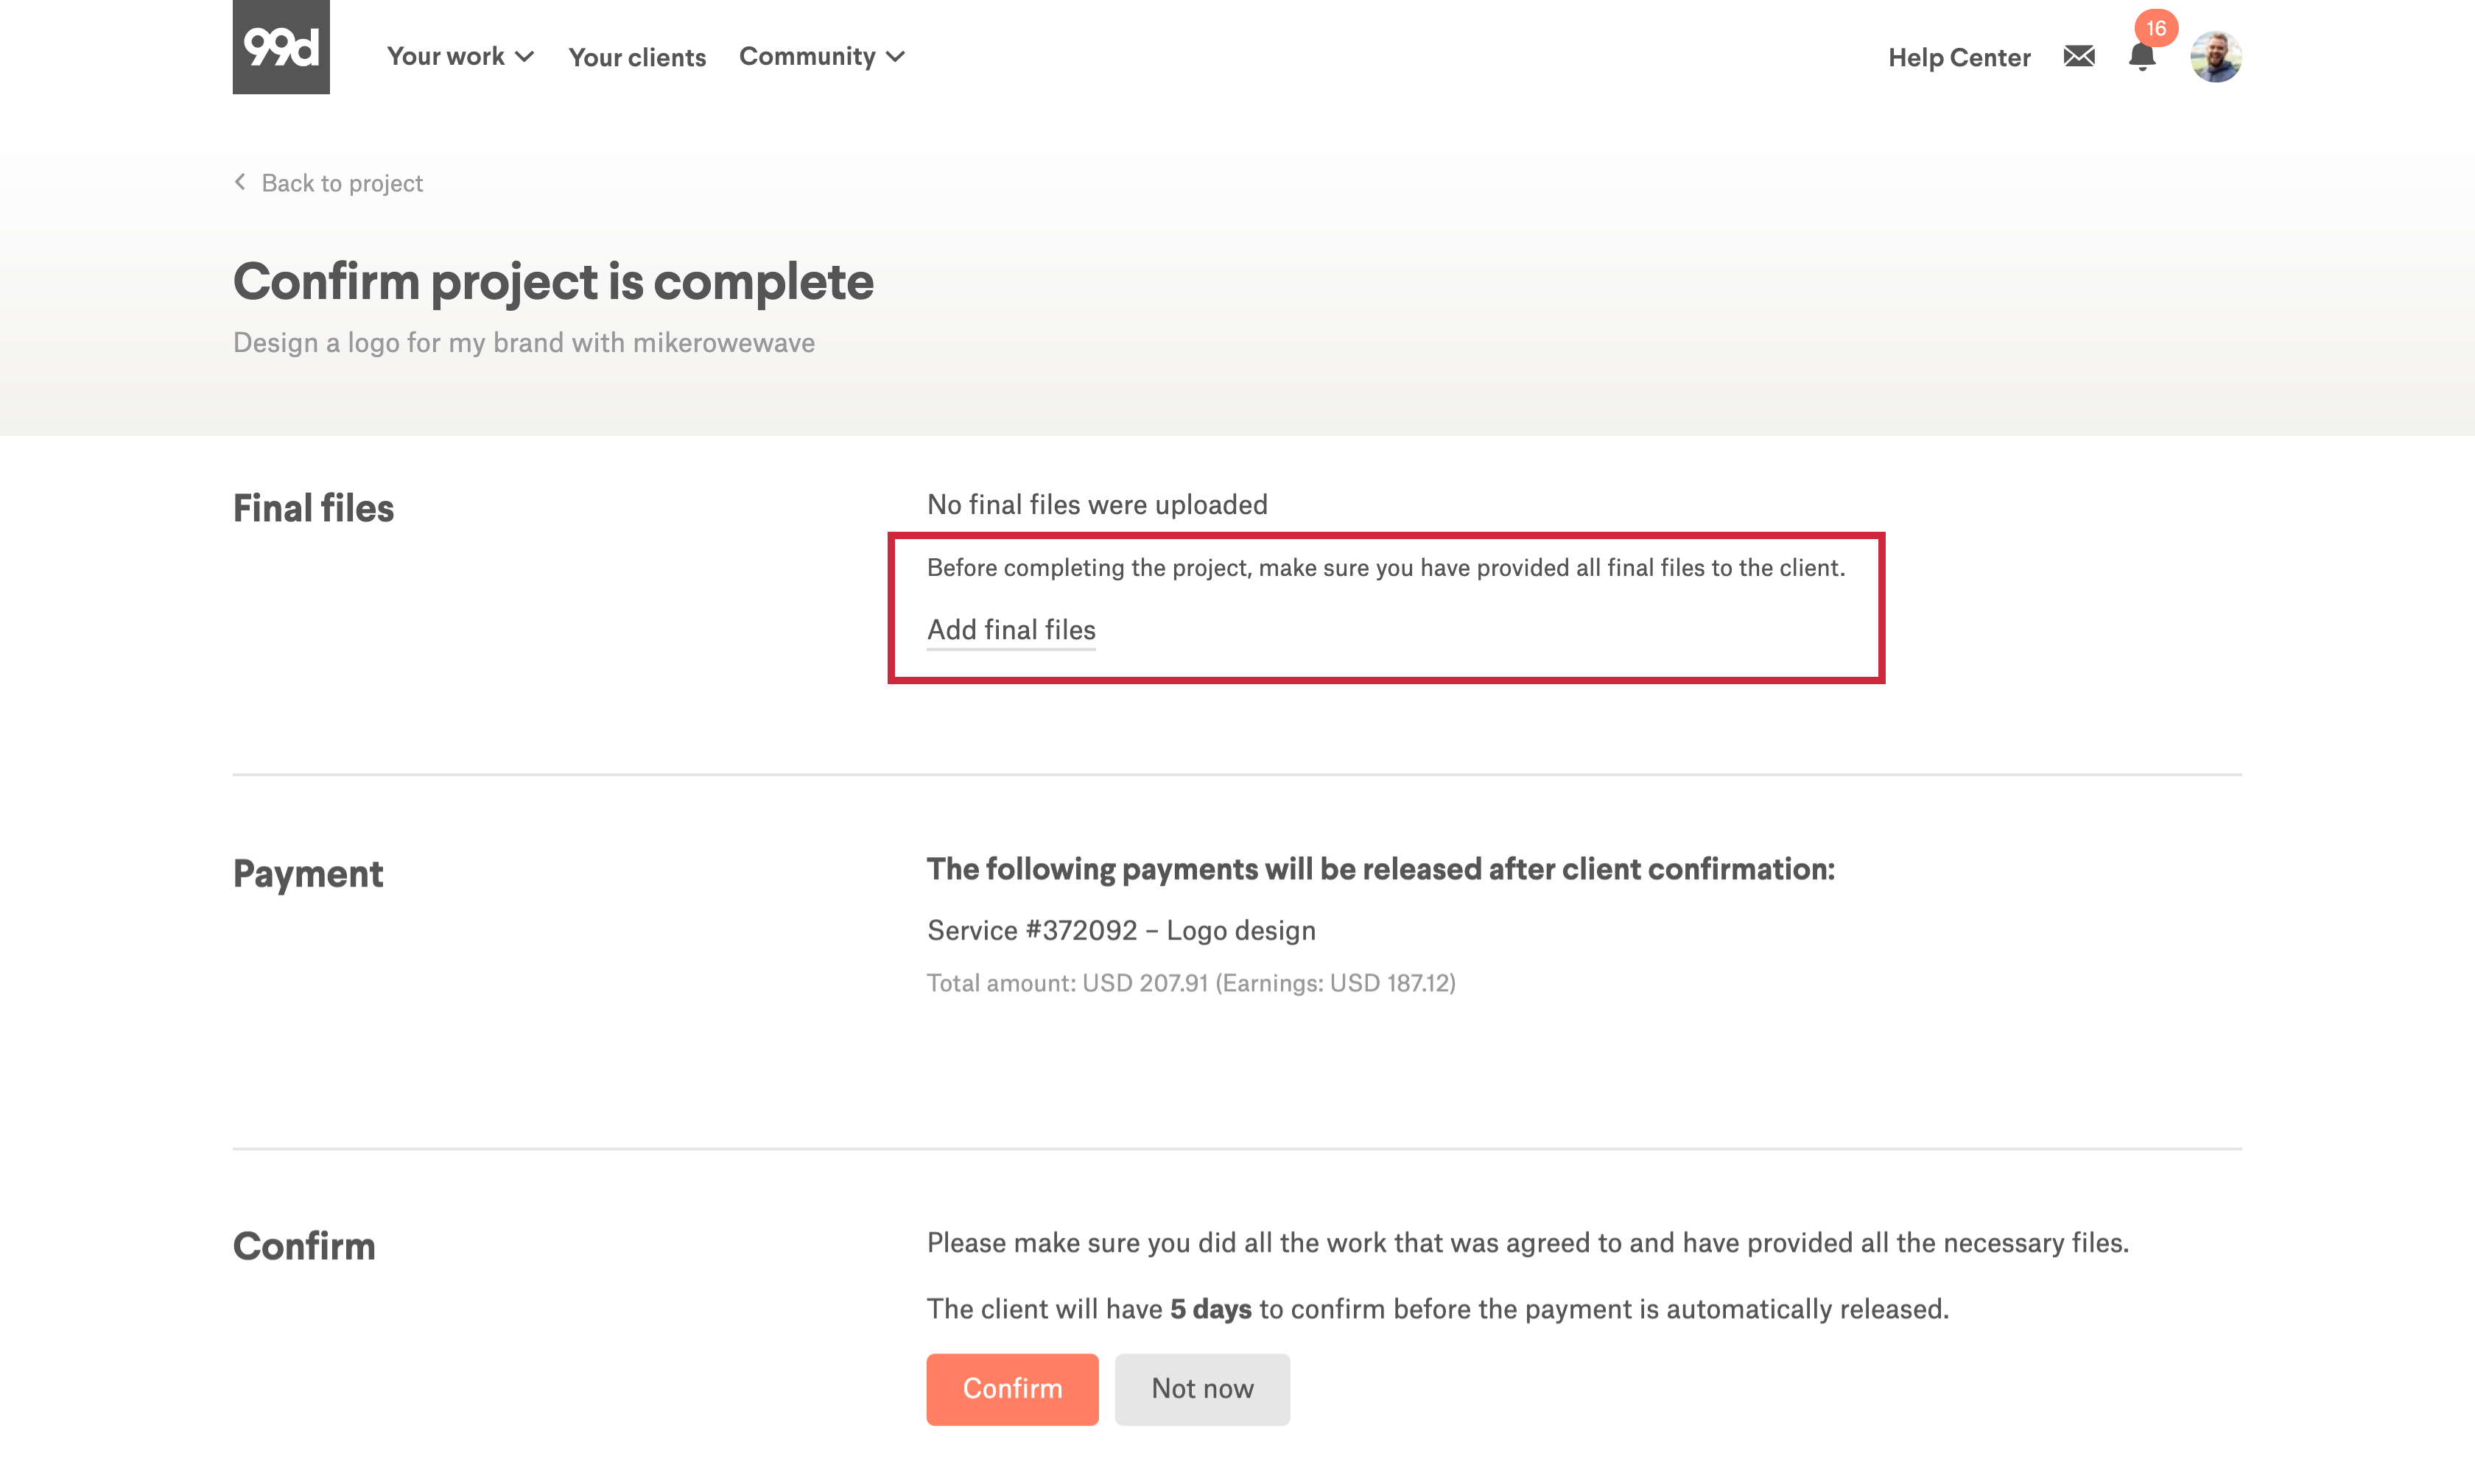Viewport: 2475px width, 1484px height.
Task: Return via Back to project link
Action: point(342,183)
